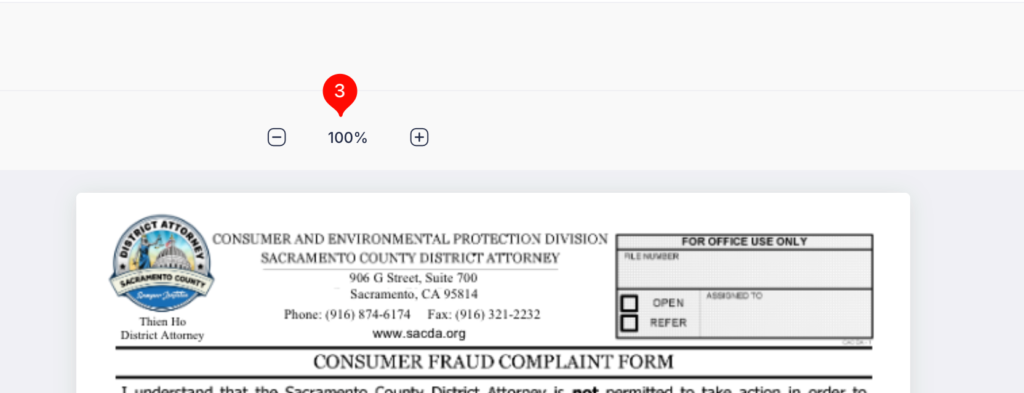This screenshot has width=1024, height=393.
Task: Click the Fax (916) 321-2232 number
Action: (484, 315)
